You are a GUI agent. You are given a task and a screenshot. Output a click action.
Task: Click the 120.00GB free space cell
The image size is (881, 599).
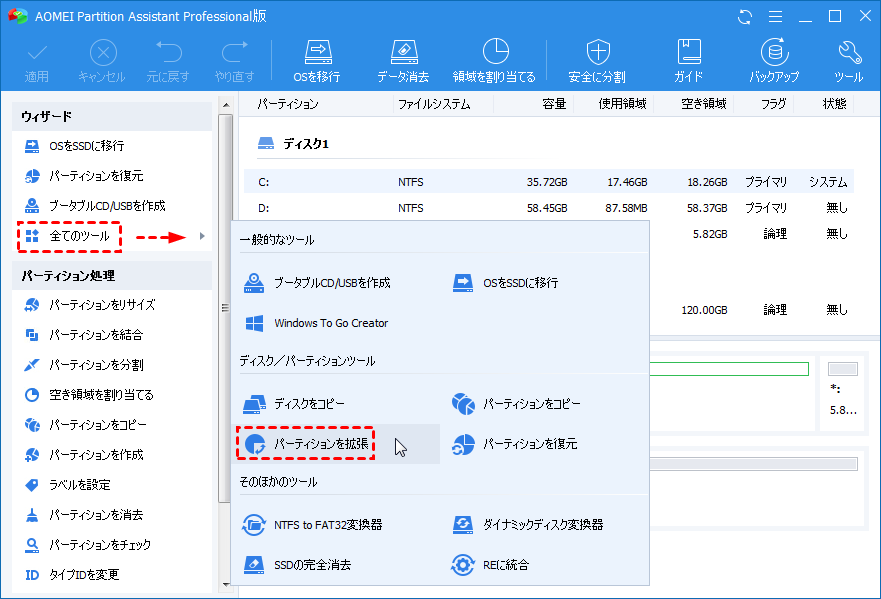coord(704,310)
